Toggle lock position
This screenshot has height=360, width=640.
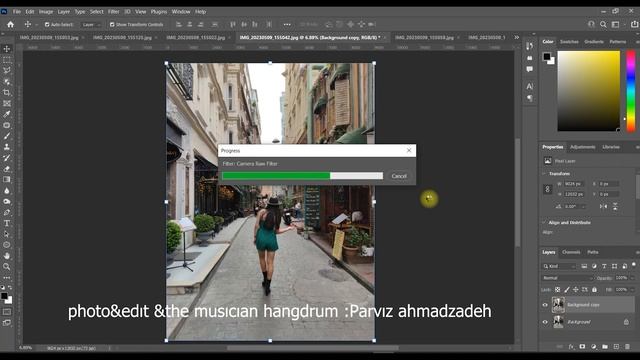pos(576,289)
